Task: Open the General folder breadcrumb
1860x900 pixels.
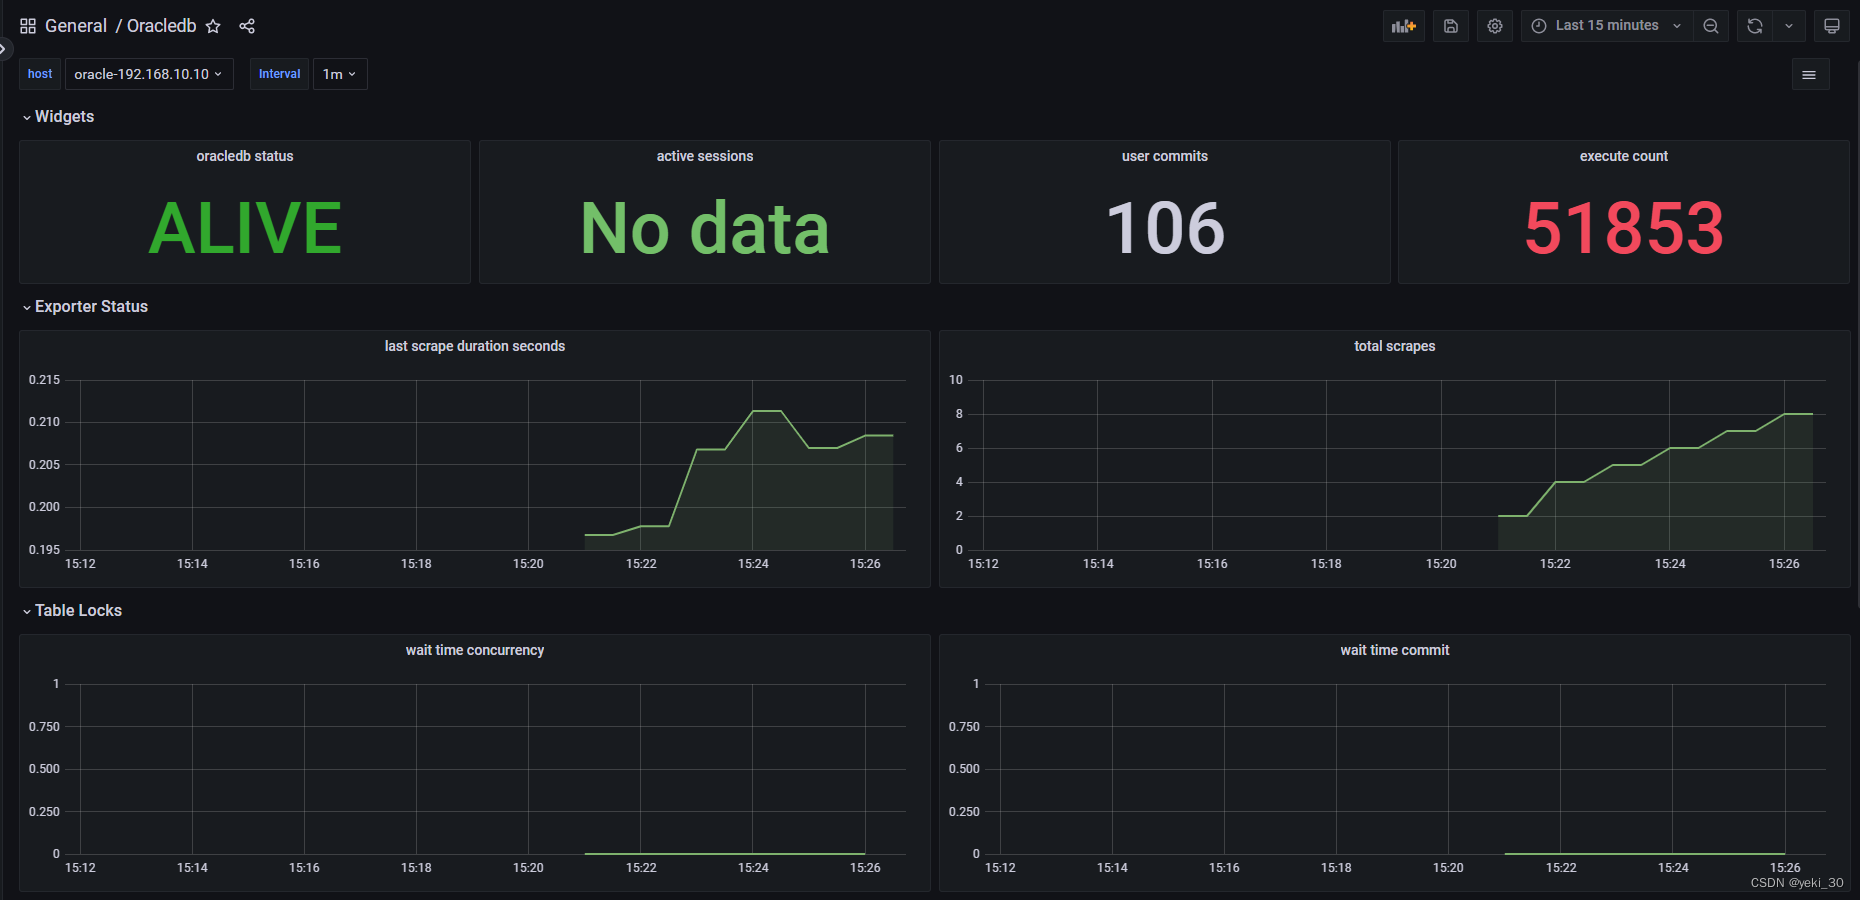Action: (76, 26)
